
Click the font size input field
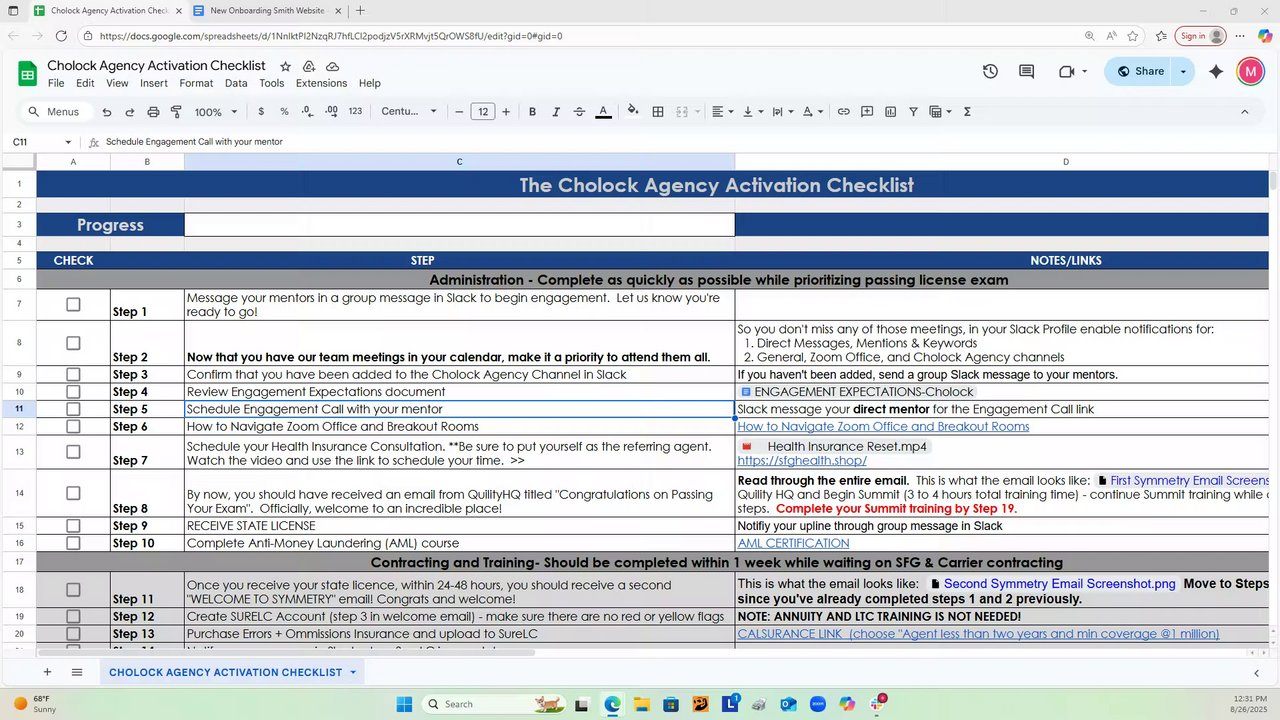coord(483,112)
